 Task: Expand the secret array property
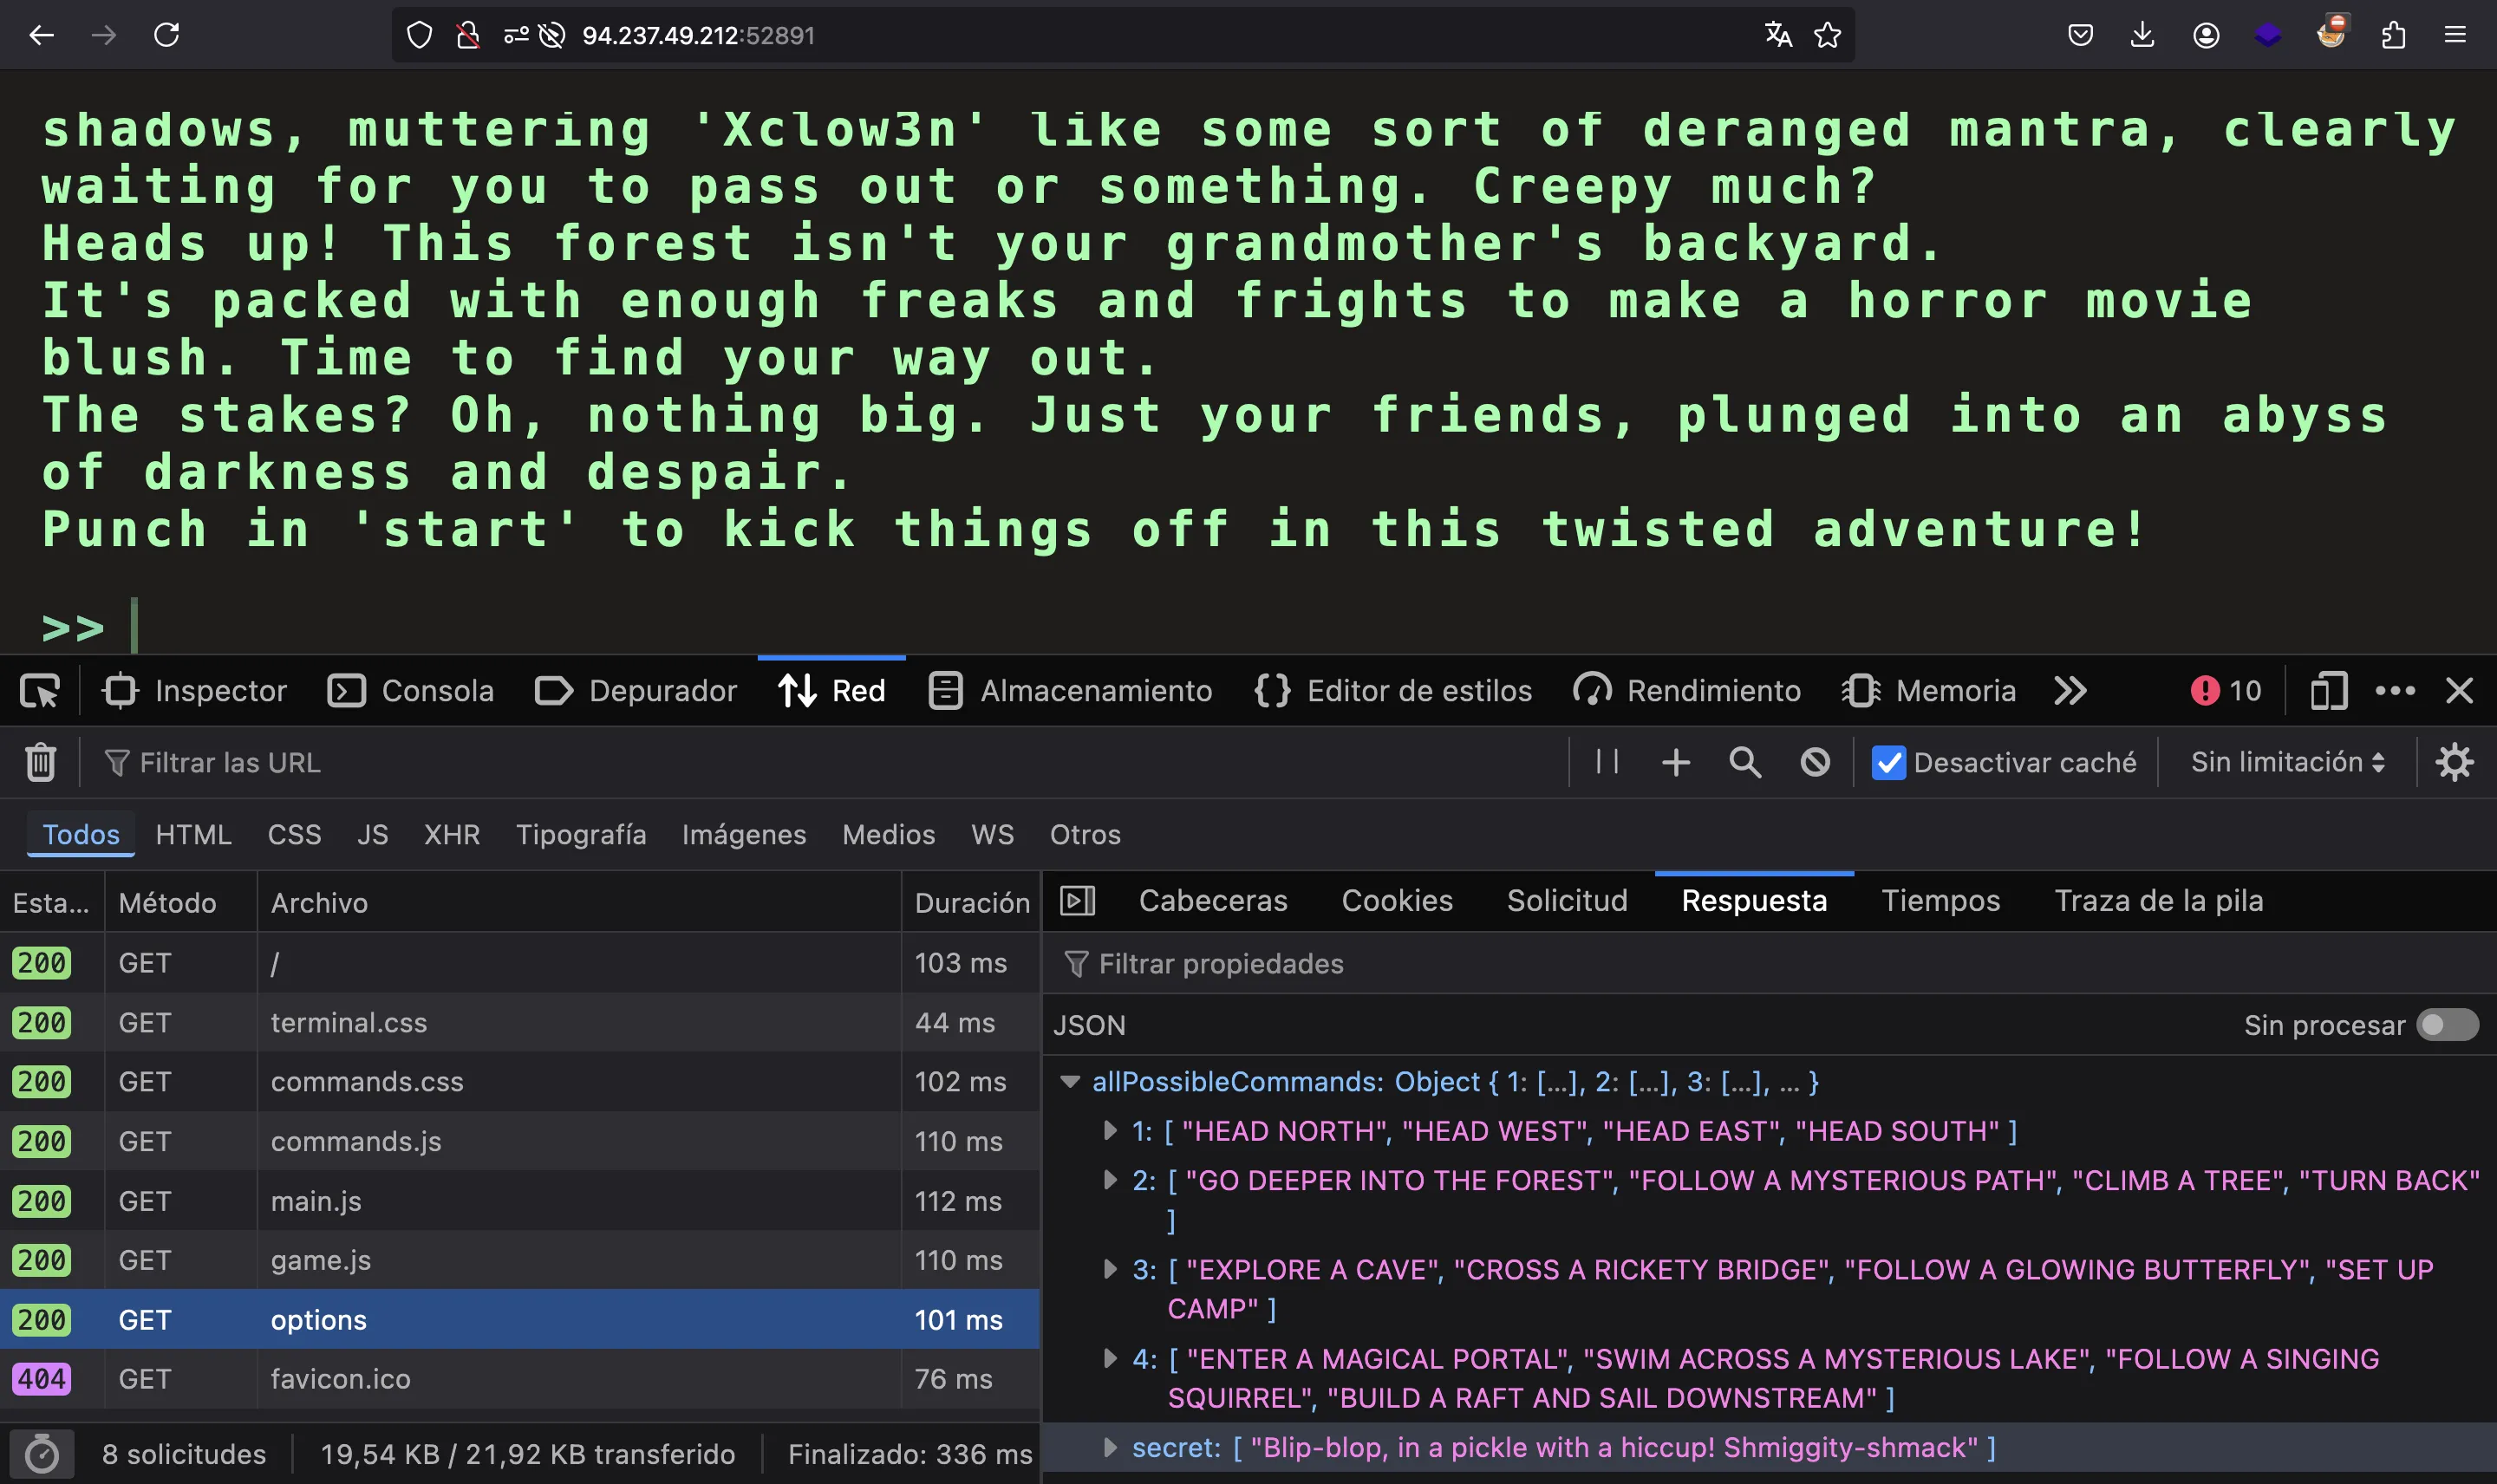[1112, 1447]
